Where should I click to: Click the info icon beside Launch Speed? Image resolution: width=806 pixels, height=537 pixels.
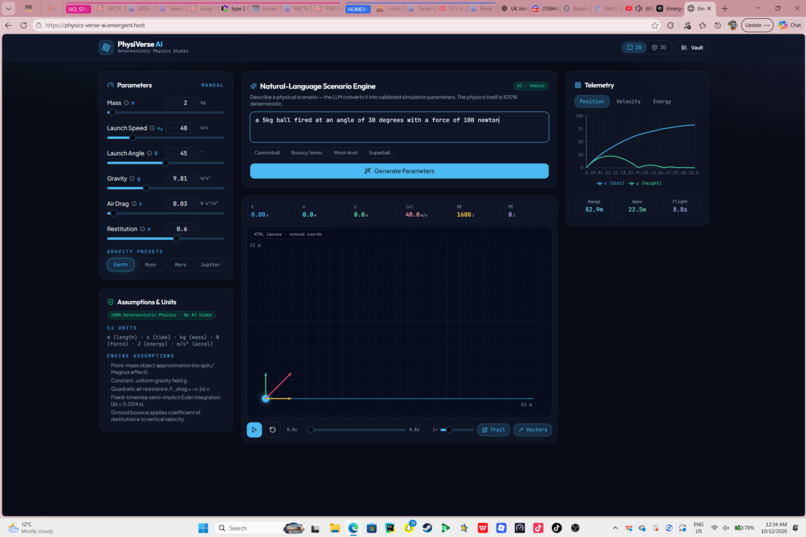coord(152,128)
